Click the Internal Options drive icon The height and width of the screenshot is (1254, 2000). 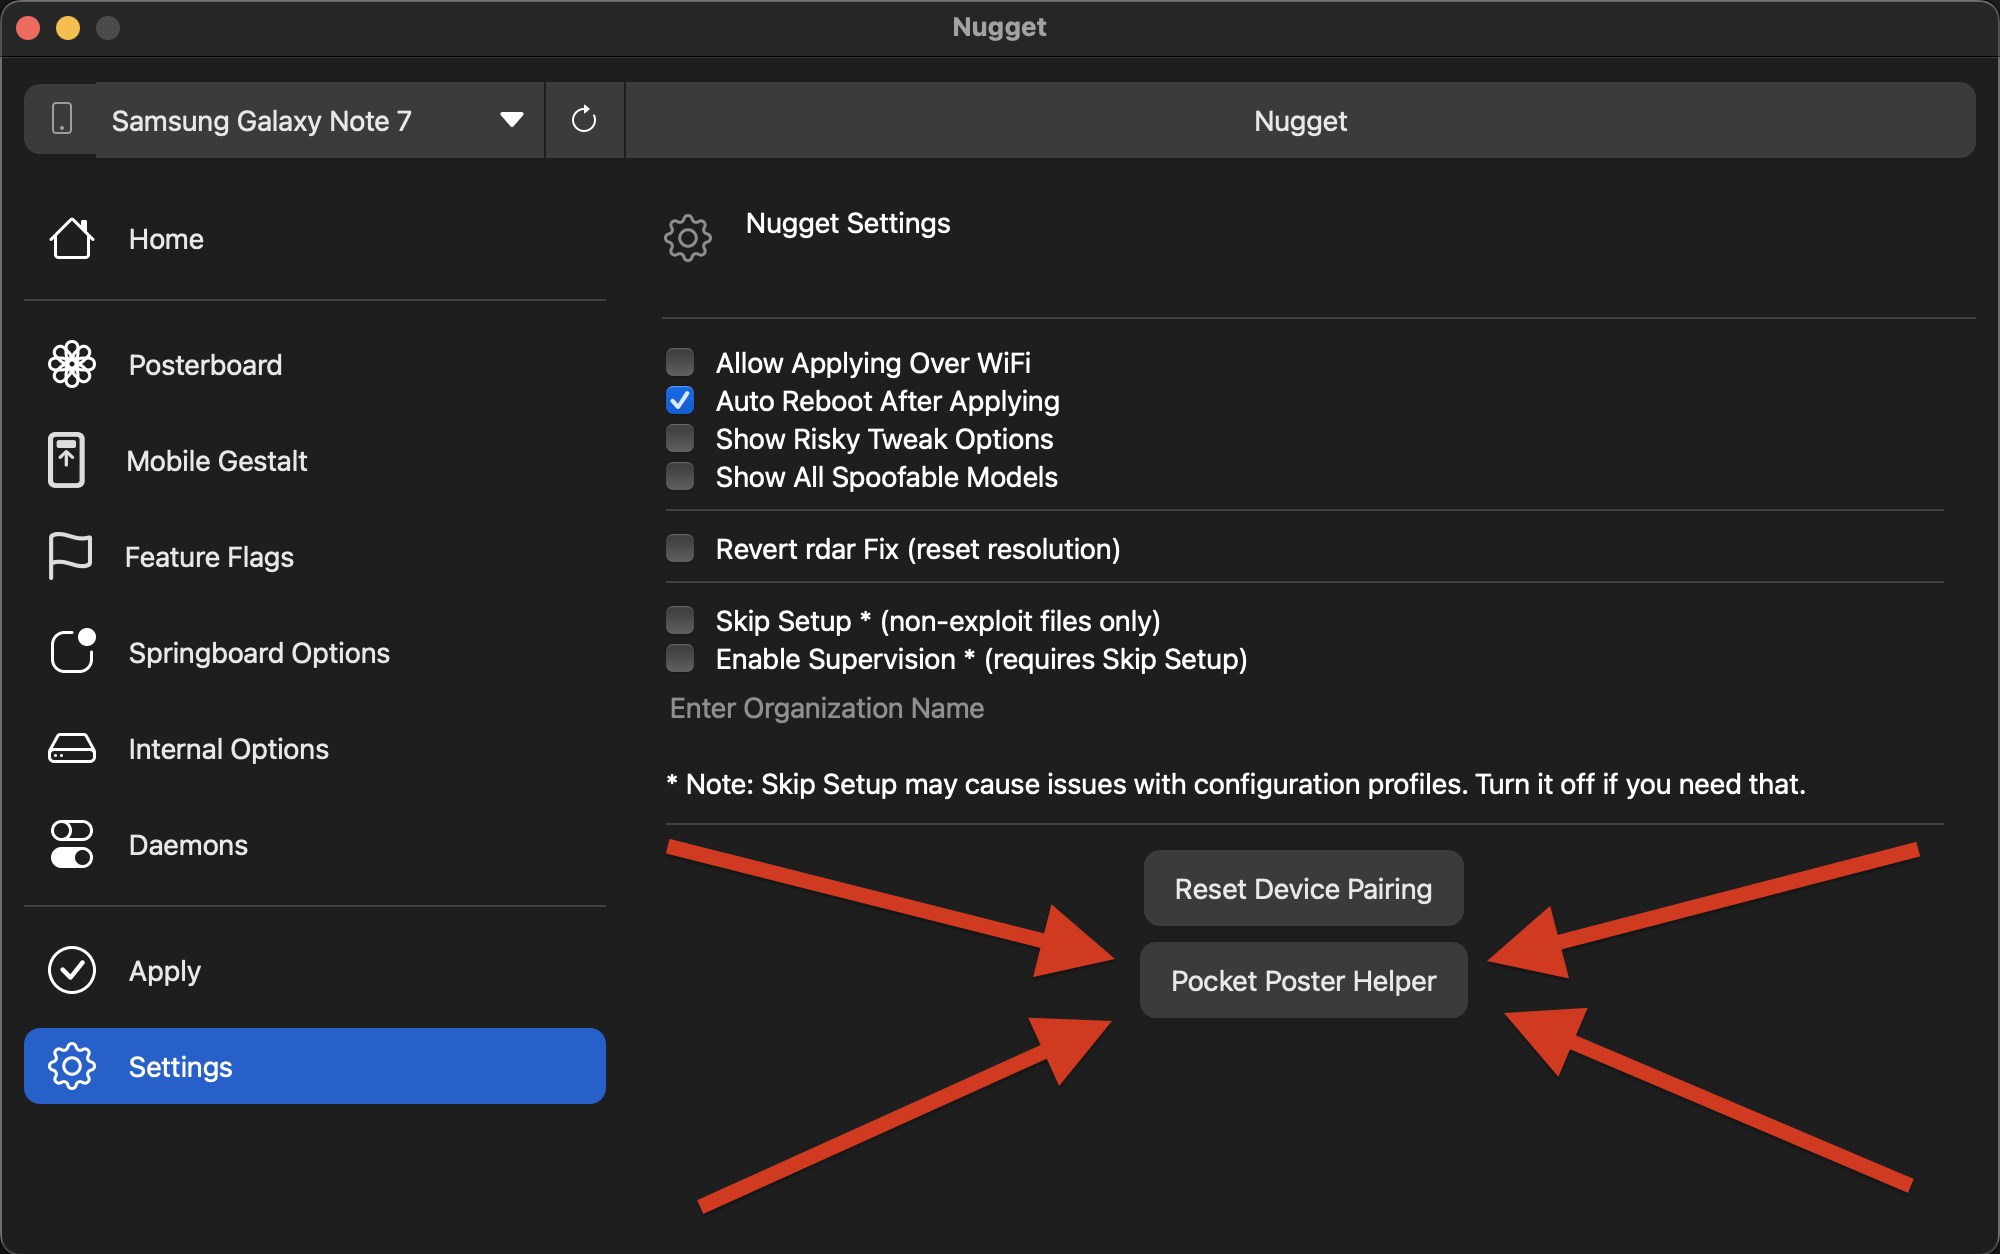pos(72,748)
